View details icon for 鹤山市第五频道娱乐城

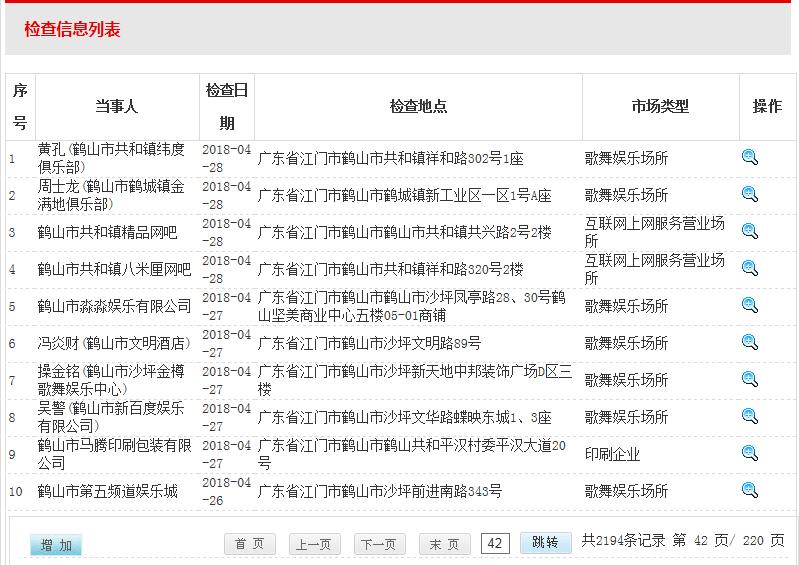coord(749,490)
